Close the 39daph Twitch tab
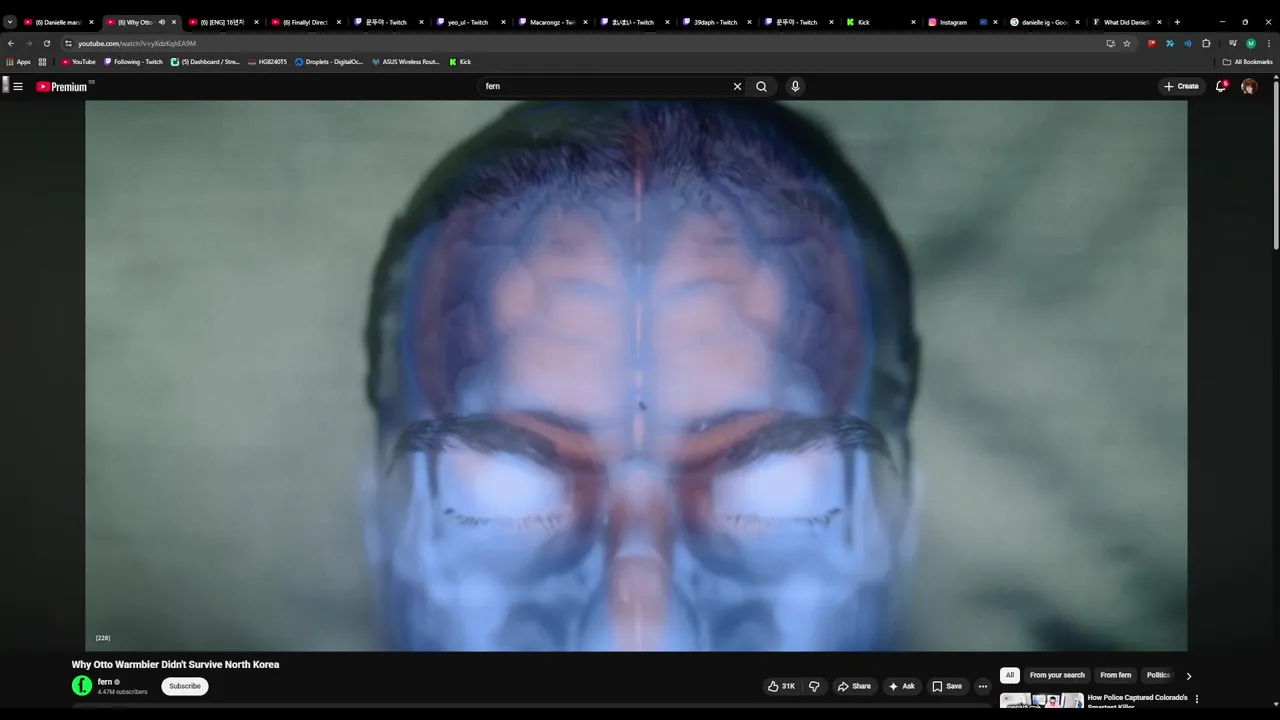The image size is (1280, 720). pos(749,22)
